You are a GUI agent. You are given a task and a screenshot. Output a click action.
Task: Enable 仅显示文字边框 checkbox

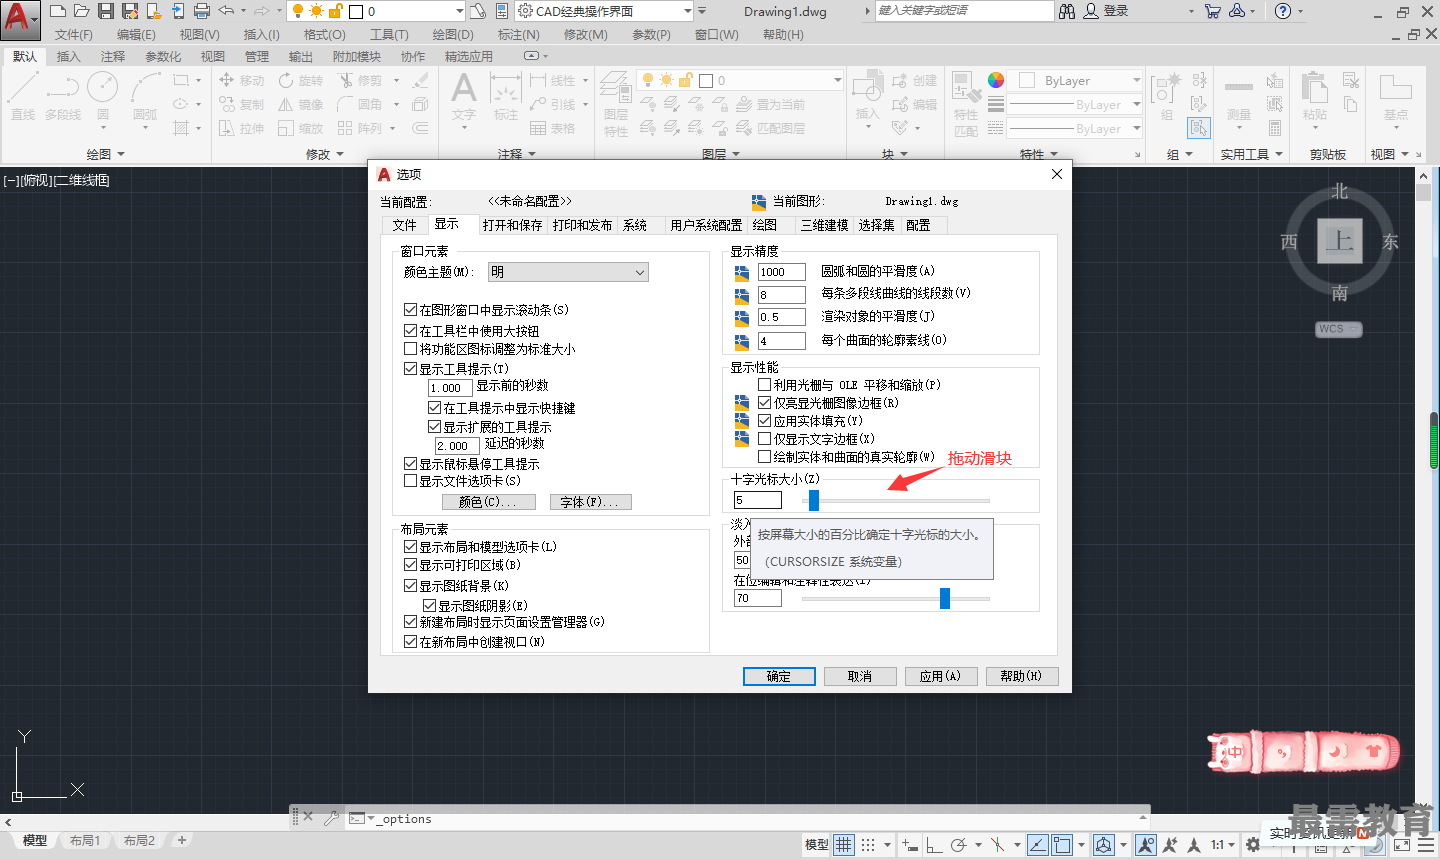764,438
